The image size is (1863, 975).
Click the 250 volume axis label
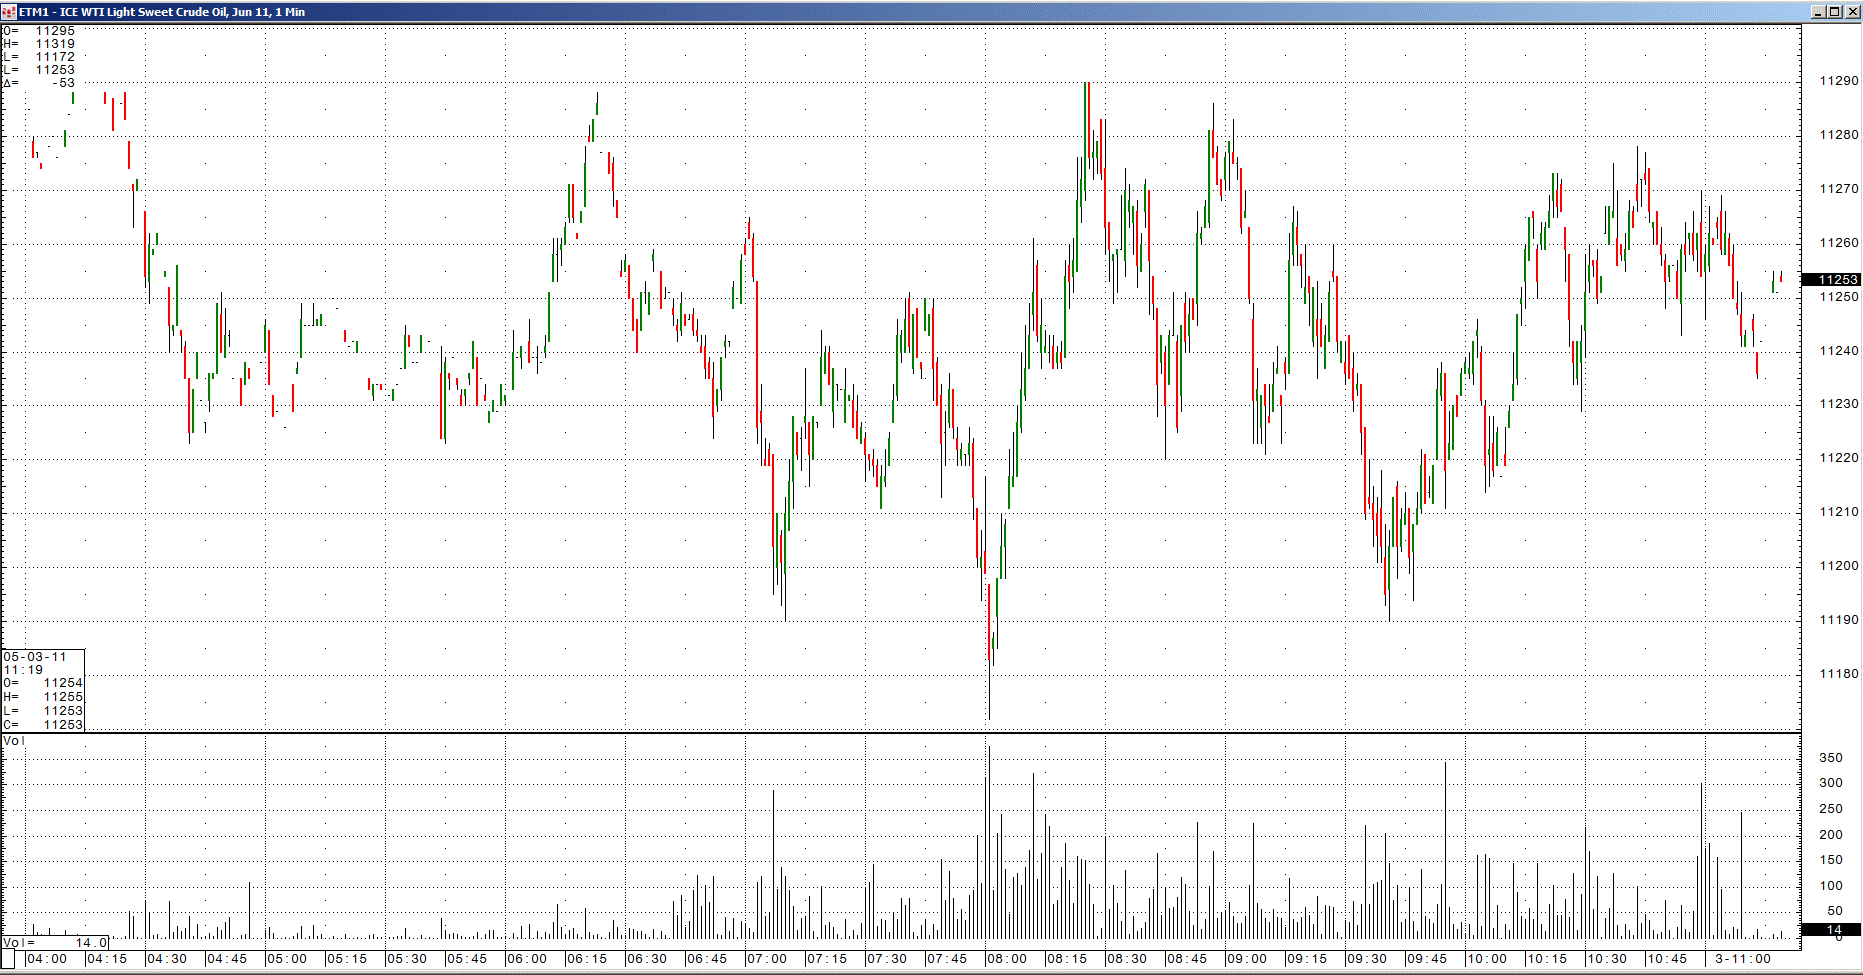pyautogui.click(x=1831, y=809)
